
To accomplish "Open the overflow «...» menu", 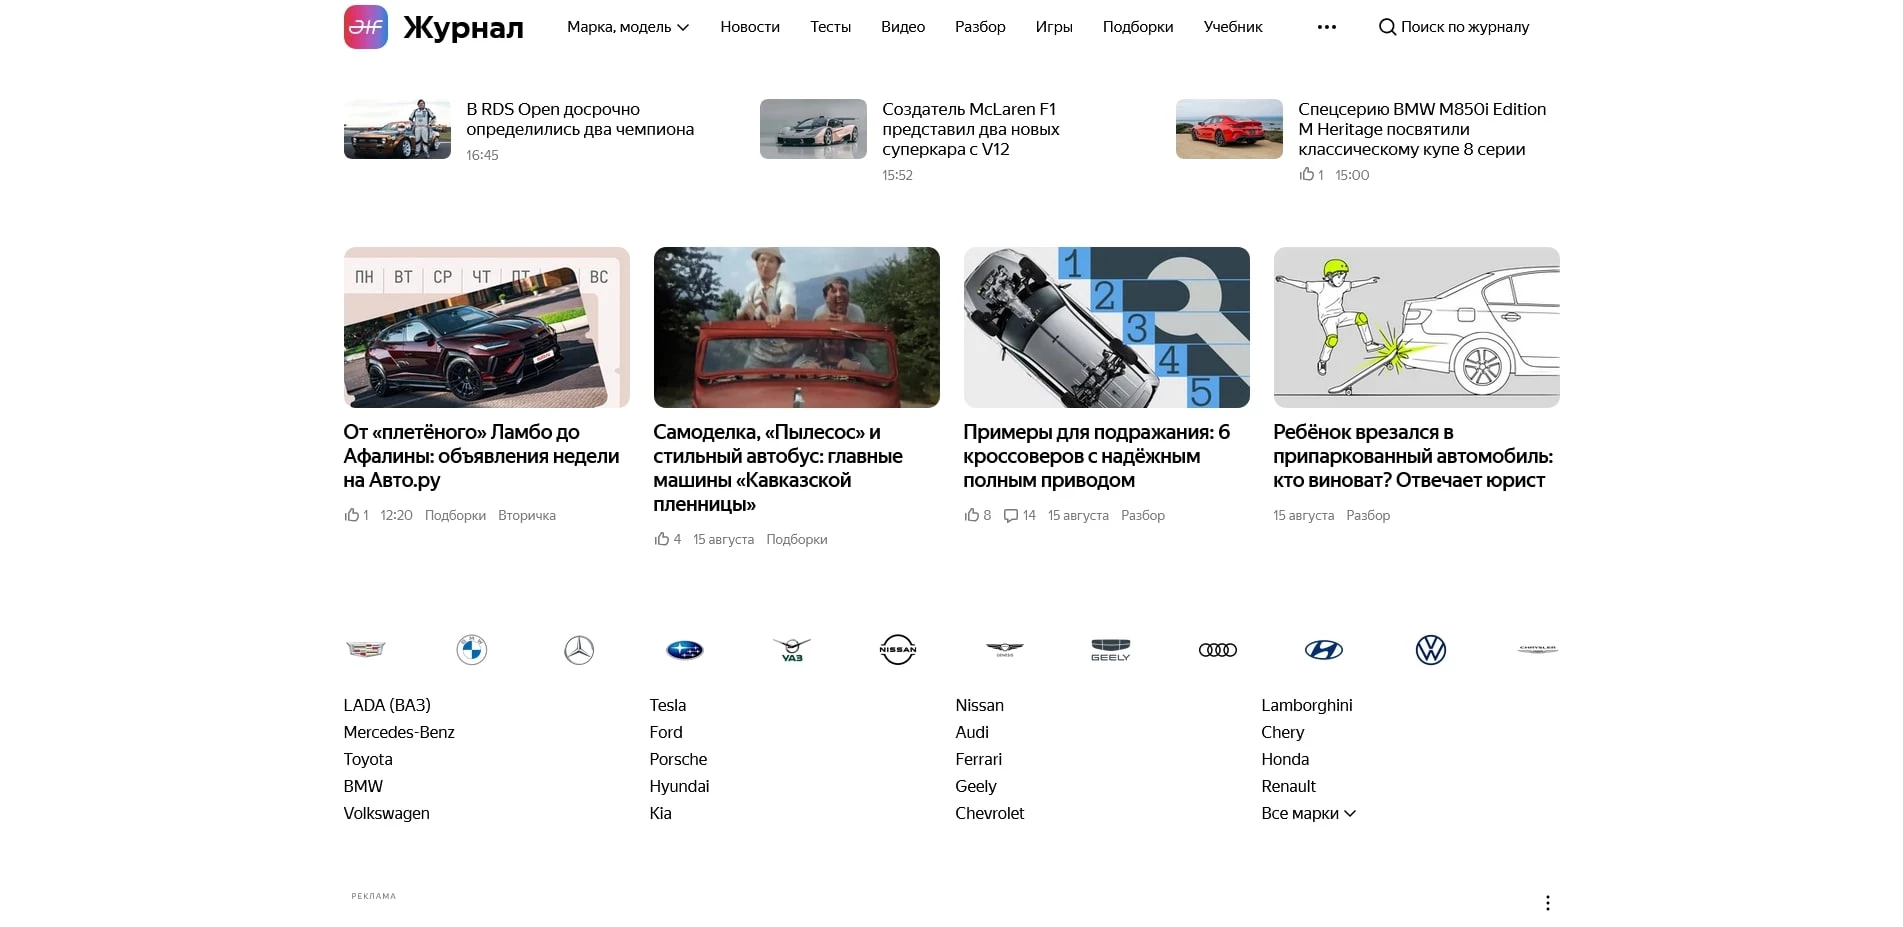I will 1325,27.
